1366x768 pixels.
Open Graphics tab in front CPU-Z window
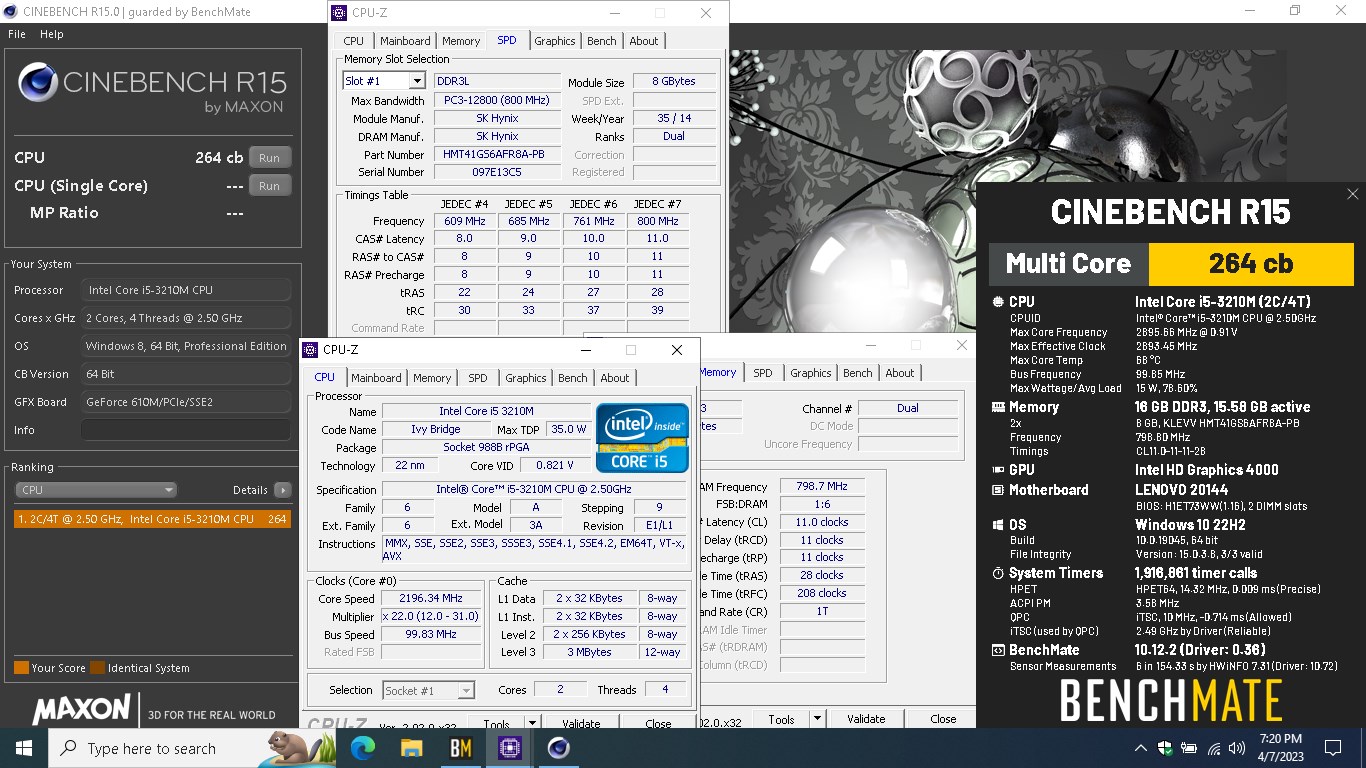coord(526,378)
